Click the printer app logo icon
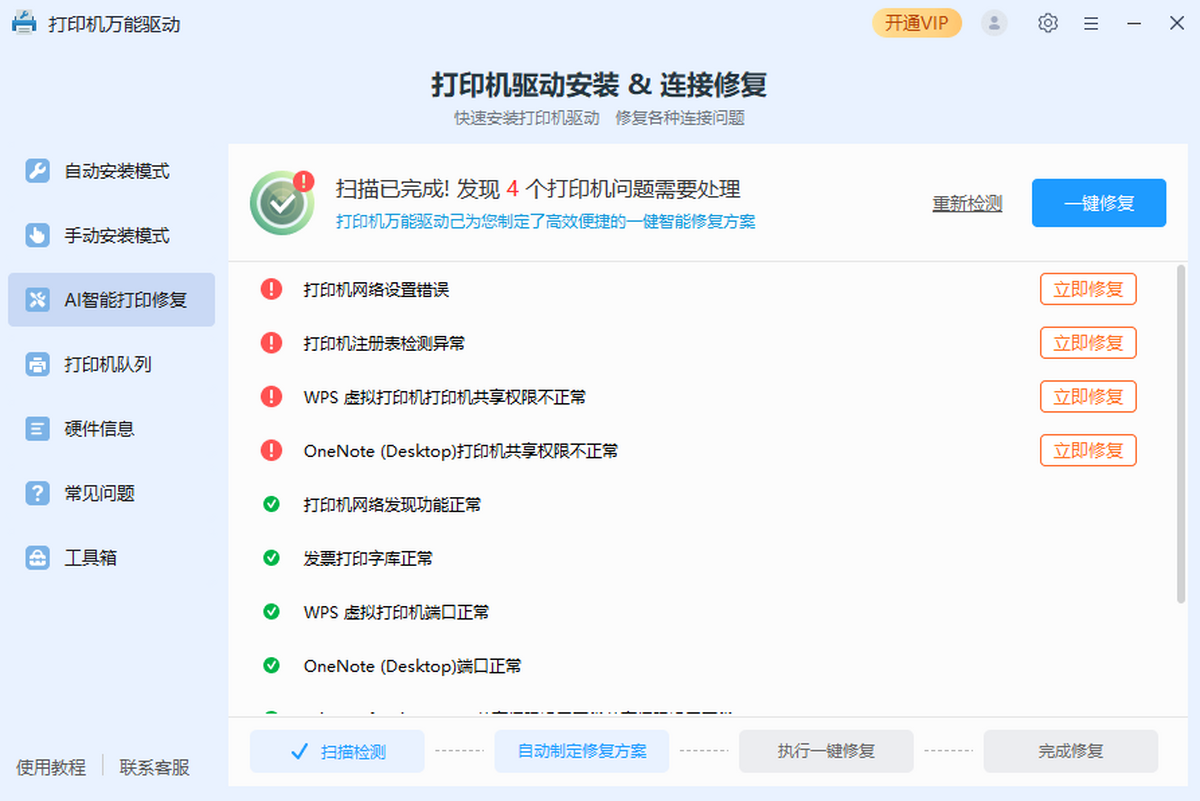Screen dimensions: 1200x801 click(24, 22)
